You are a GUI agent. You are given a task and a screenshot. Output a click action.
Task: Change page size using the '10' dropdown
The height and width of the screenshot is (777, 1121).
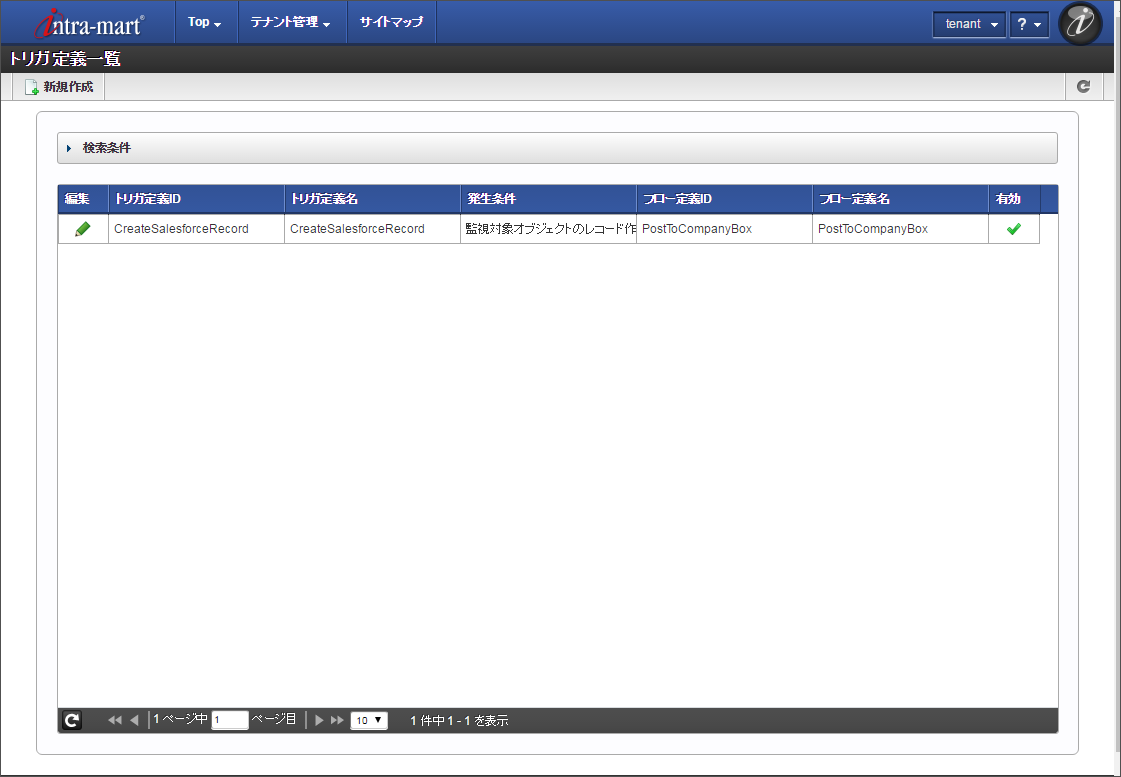click(368, 719)
